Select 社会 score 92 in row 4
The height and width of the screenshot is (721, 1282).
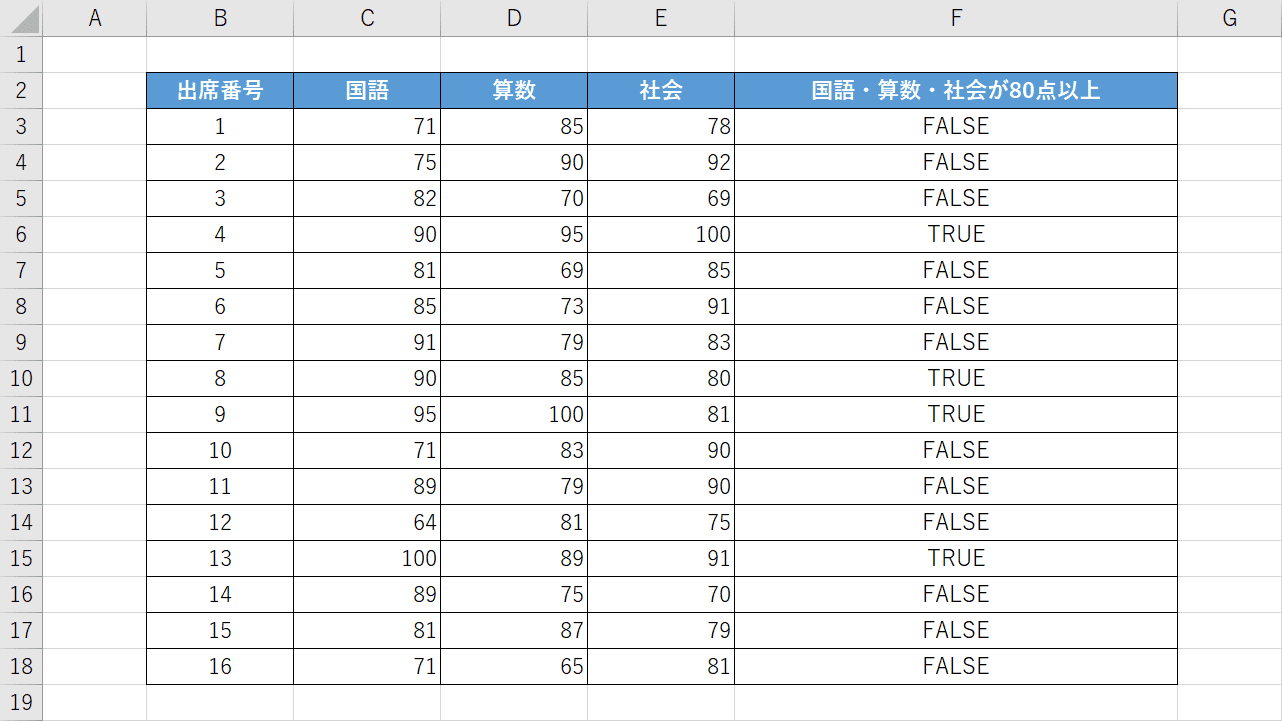(x=661, y=162)
